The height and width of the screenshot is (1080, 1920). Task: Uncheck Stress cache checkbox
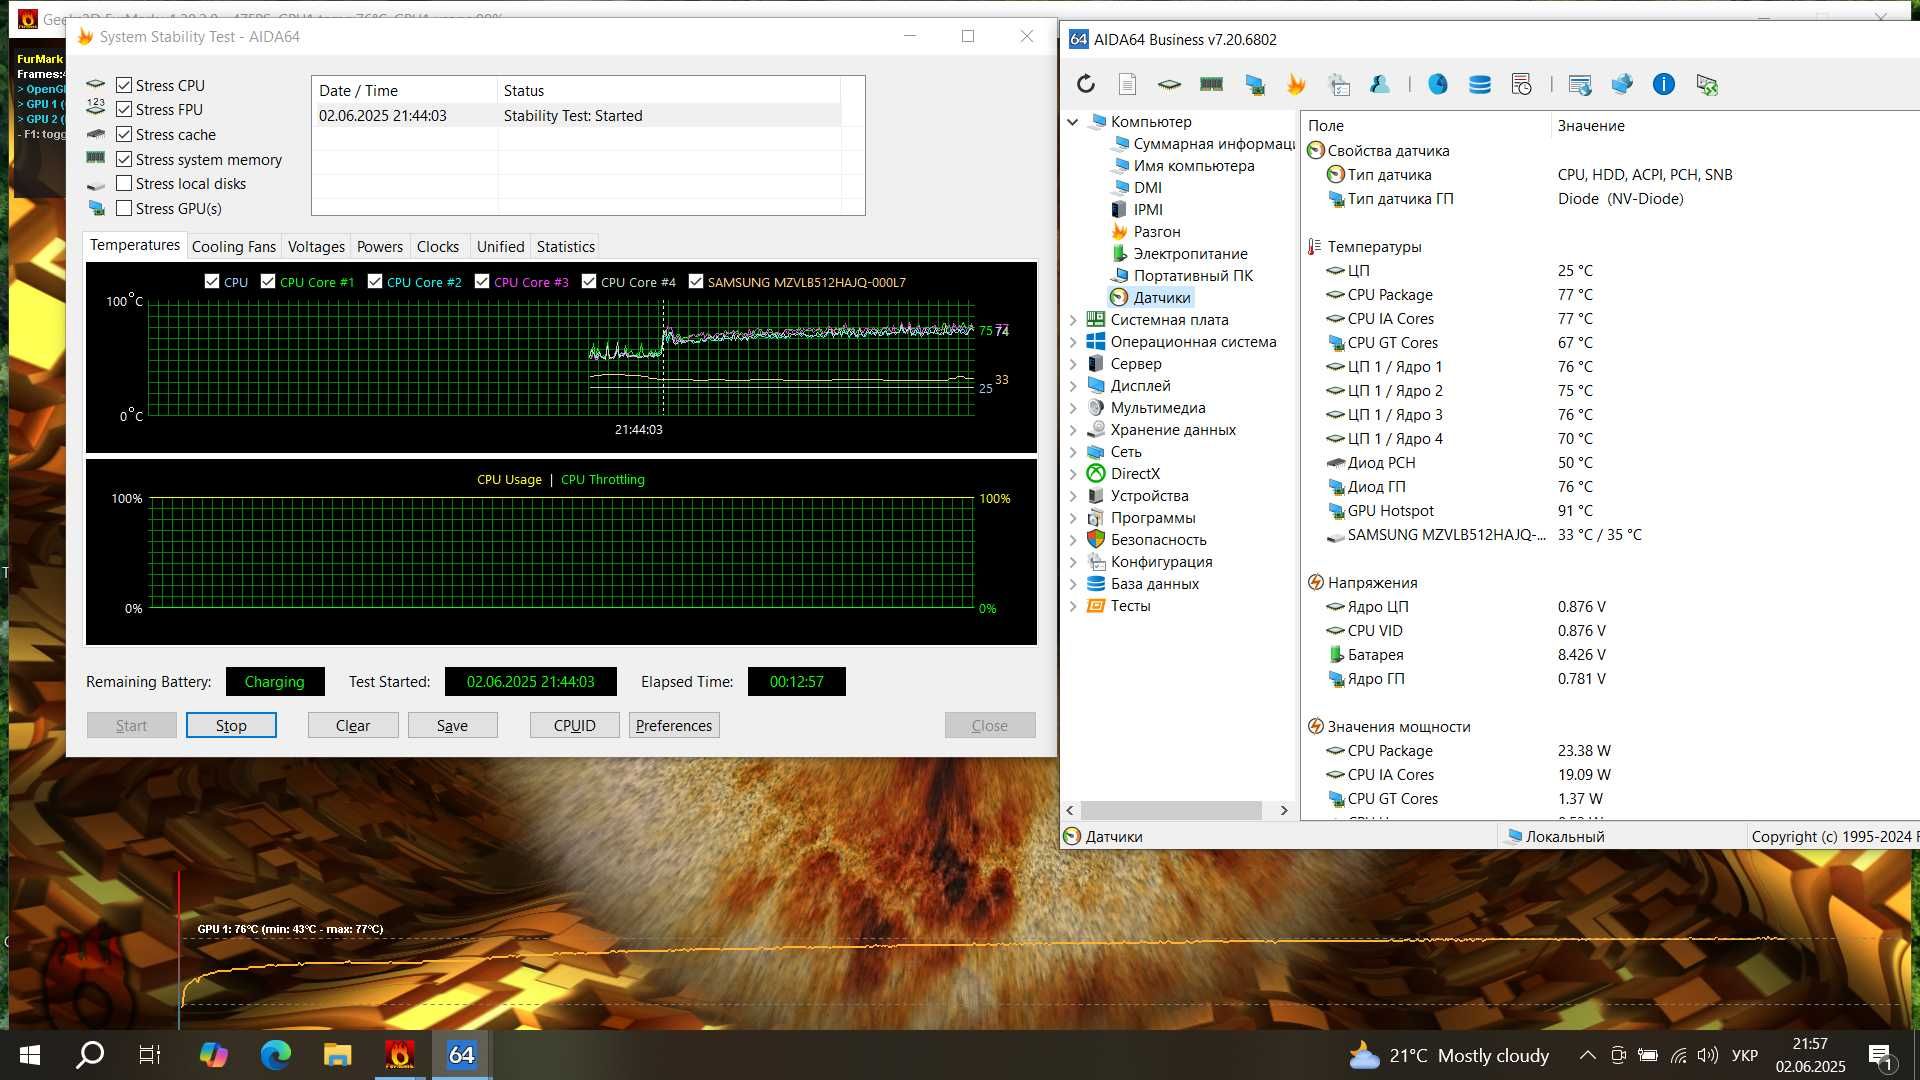point(124,135)
